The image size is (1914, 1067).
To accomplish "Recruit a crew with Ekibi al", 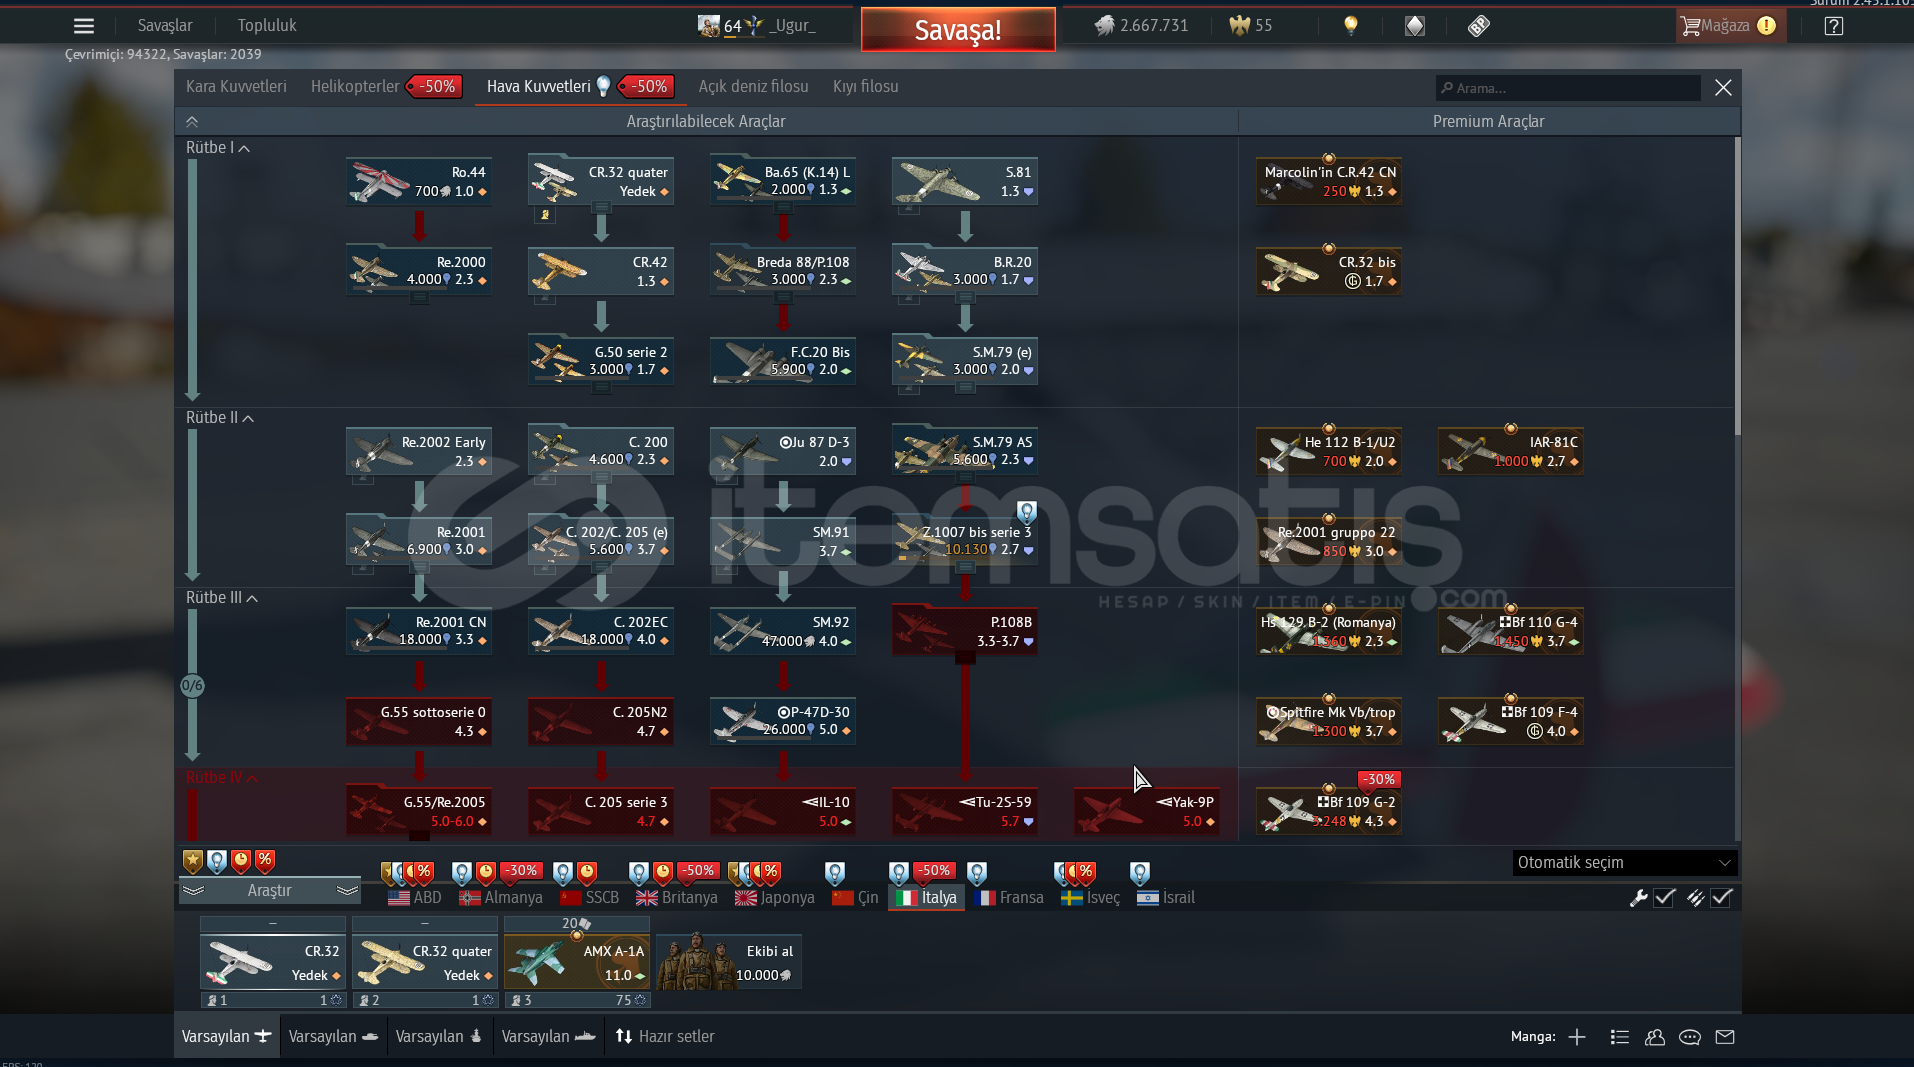I will click(729, 962).
